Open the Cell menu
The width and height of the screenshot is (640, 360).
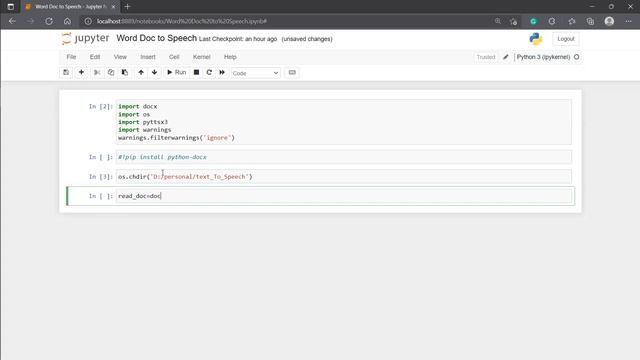tap(174, 57)
